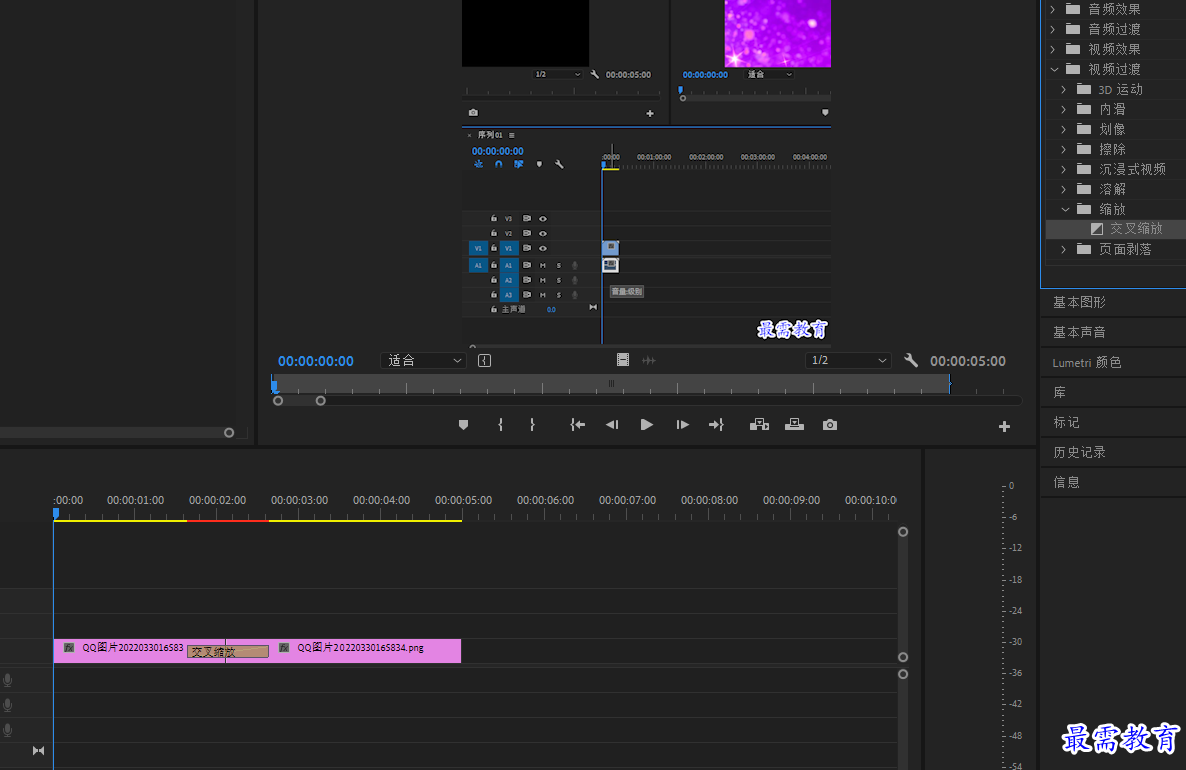Click the timeline playhead marker
This screenshot has height=770, width=1186.
pyautogui.click(x=56, y=514)
